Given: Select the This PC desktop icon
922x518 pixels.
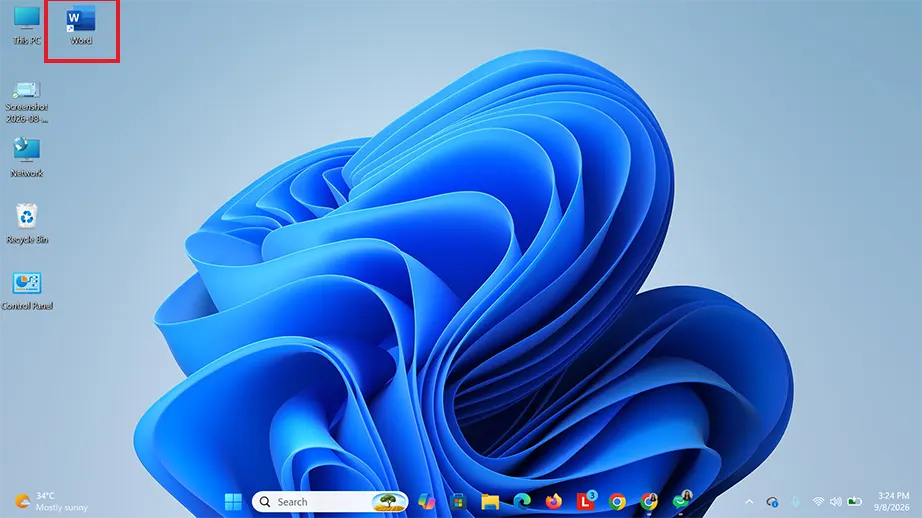Looking at the screenshot, I should [27, 26].
